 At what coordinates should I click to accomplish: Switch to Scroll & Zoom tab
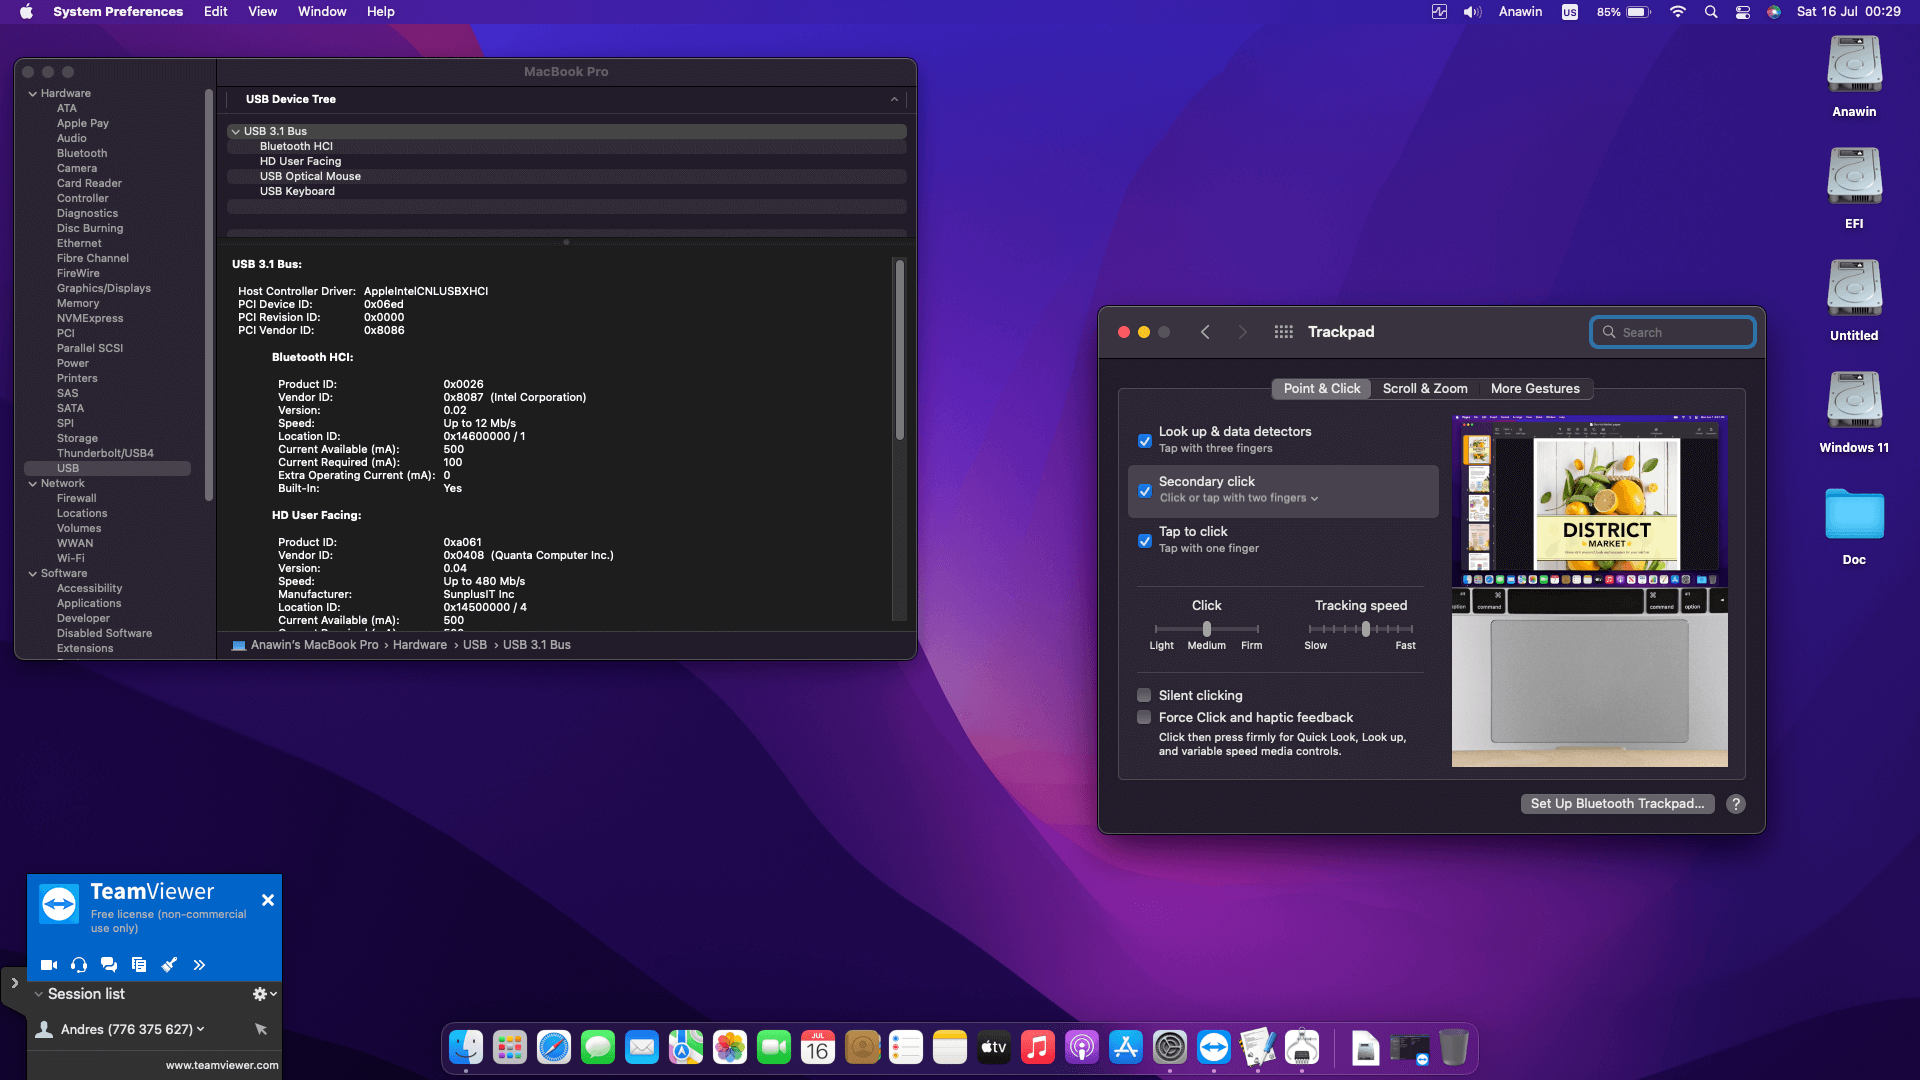(x=1425, y=389)
